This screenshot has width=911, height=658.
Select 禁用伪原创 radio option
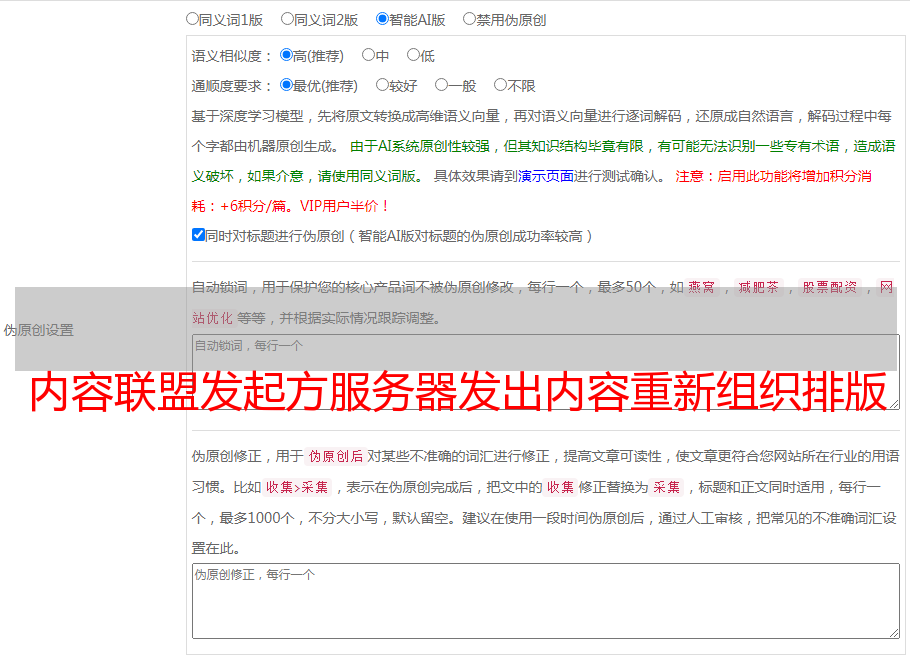(x=469, y=19)
